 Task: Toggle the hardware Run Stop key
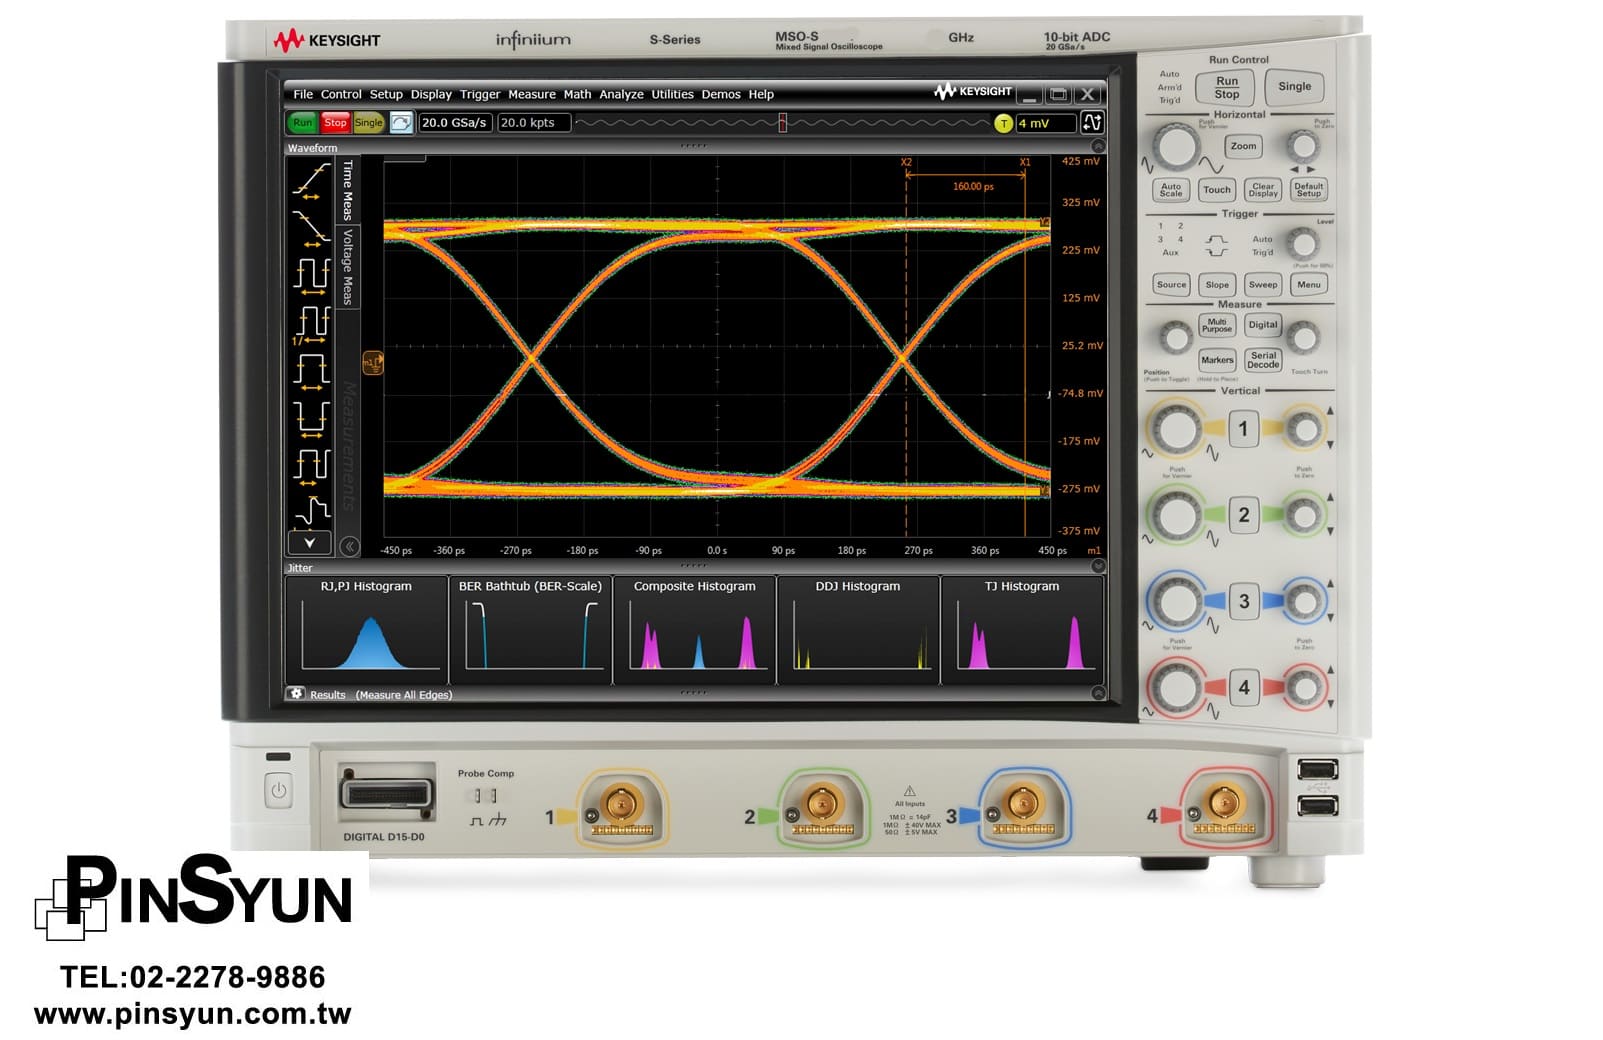coord(1226,88)
